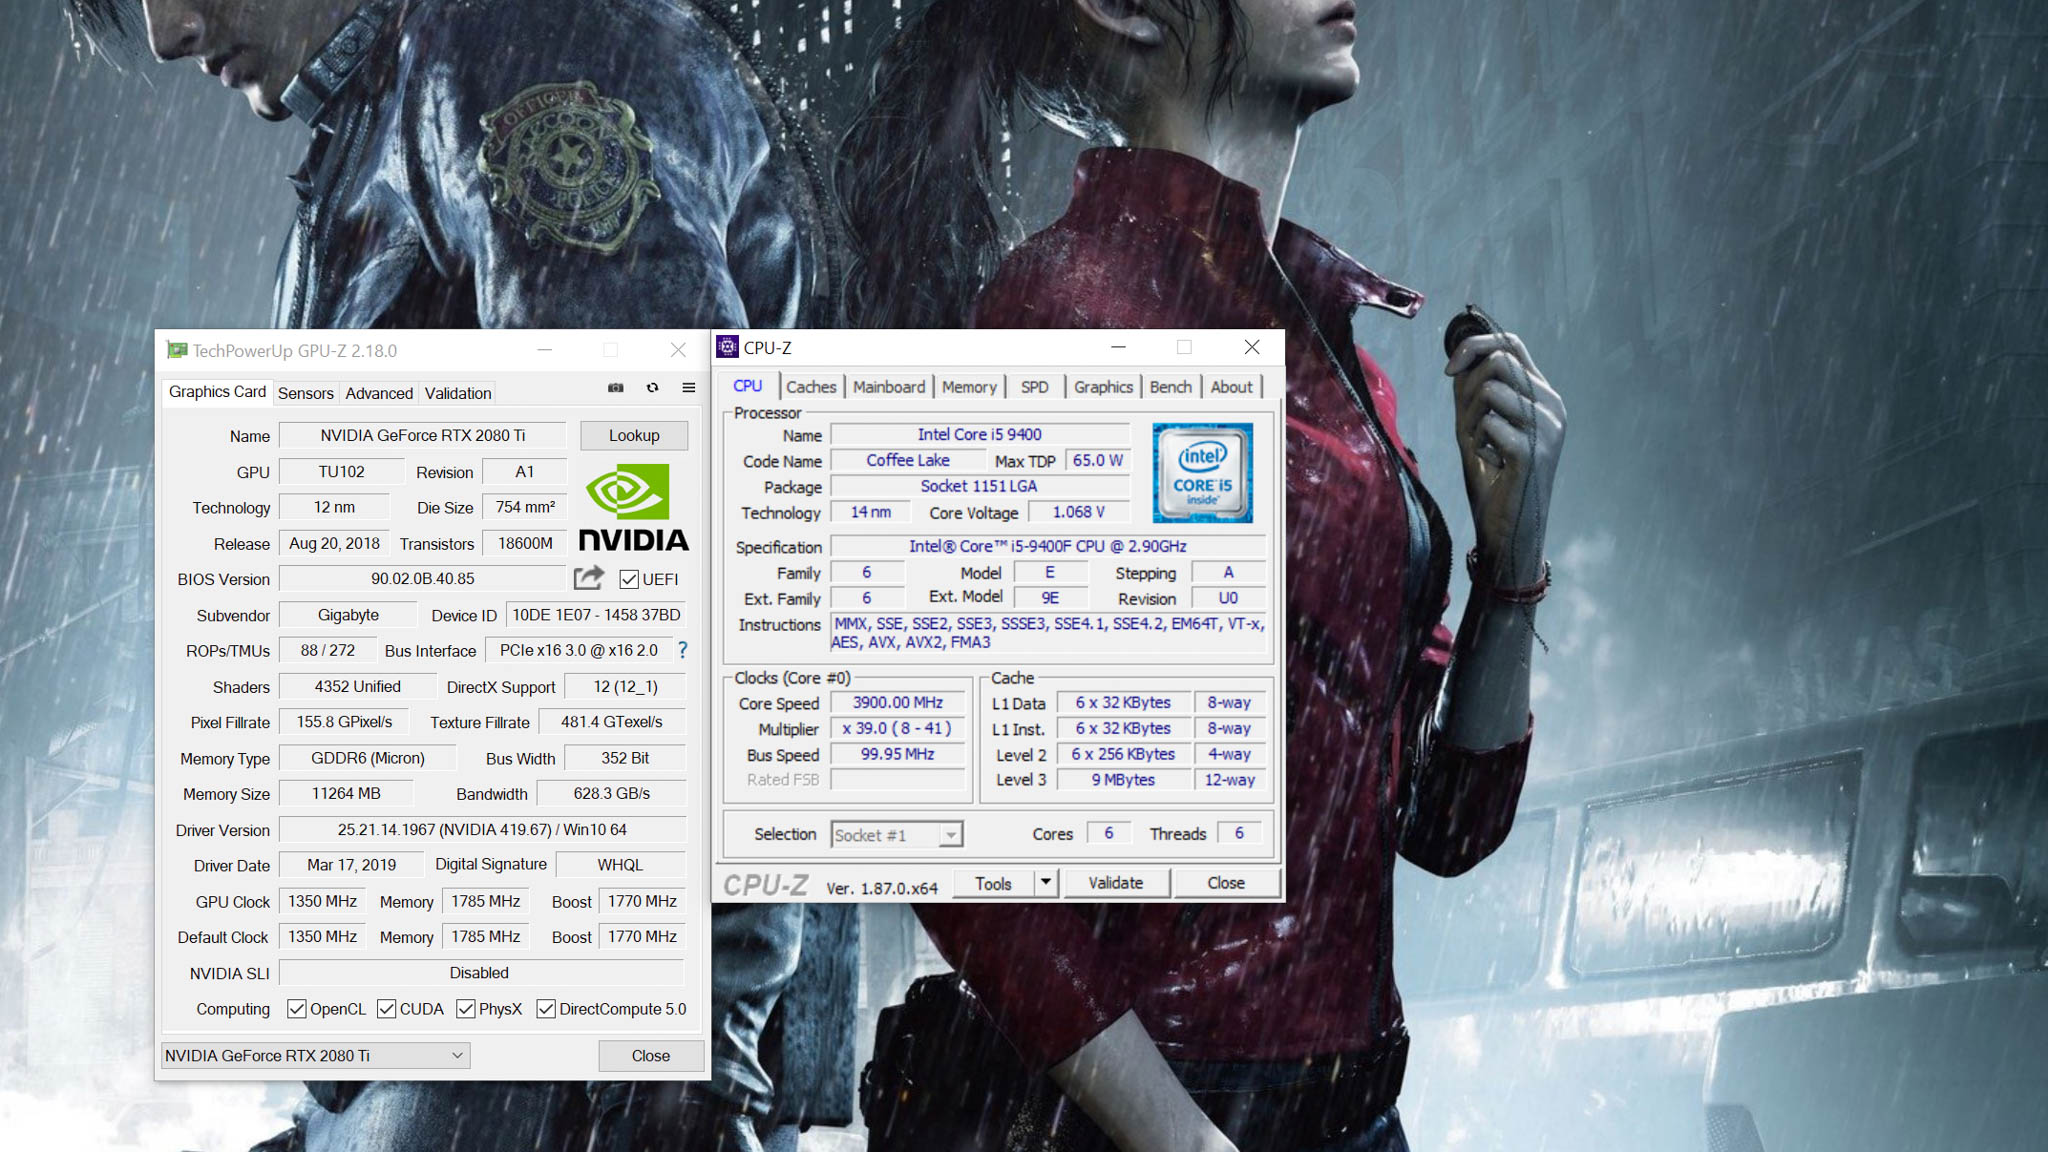Click the Memory Type GDDR6 (Micron) value
The image size is (2048, 1152).
367,758
